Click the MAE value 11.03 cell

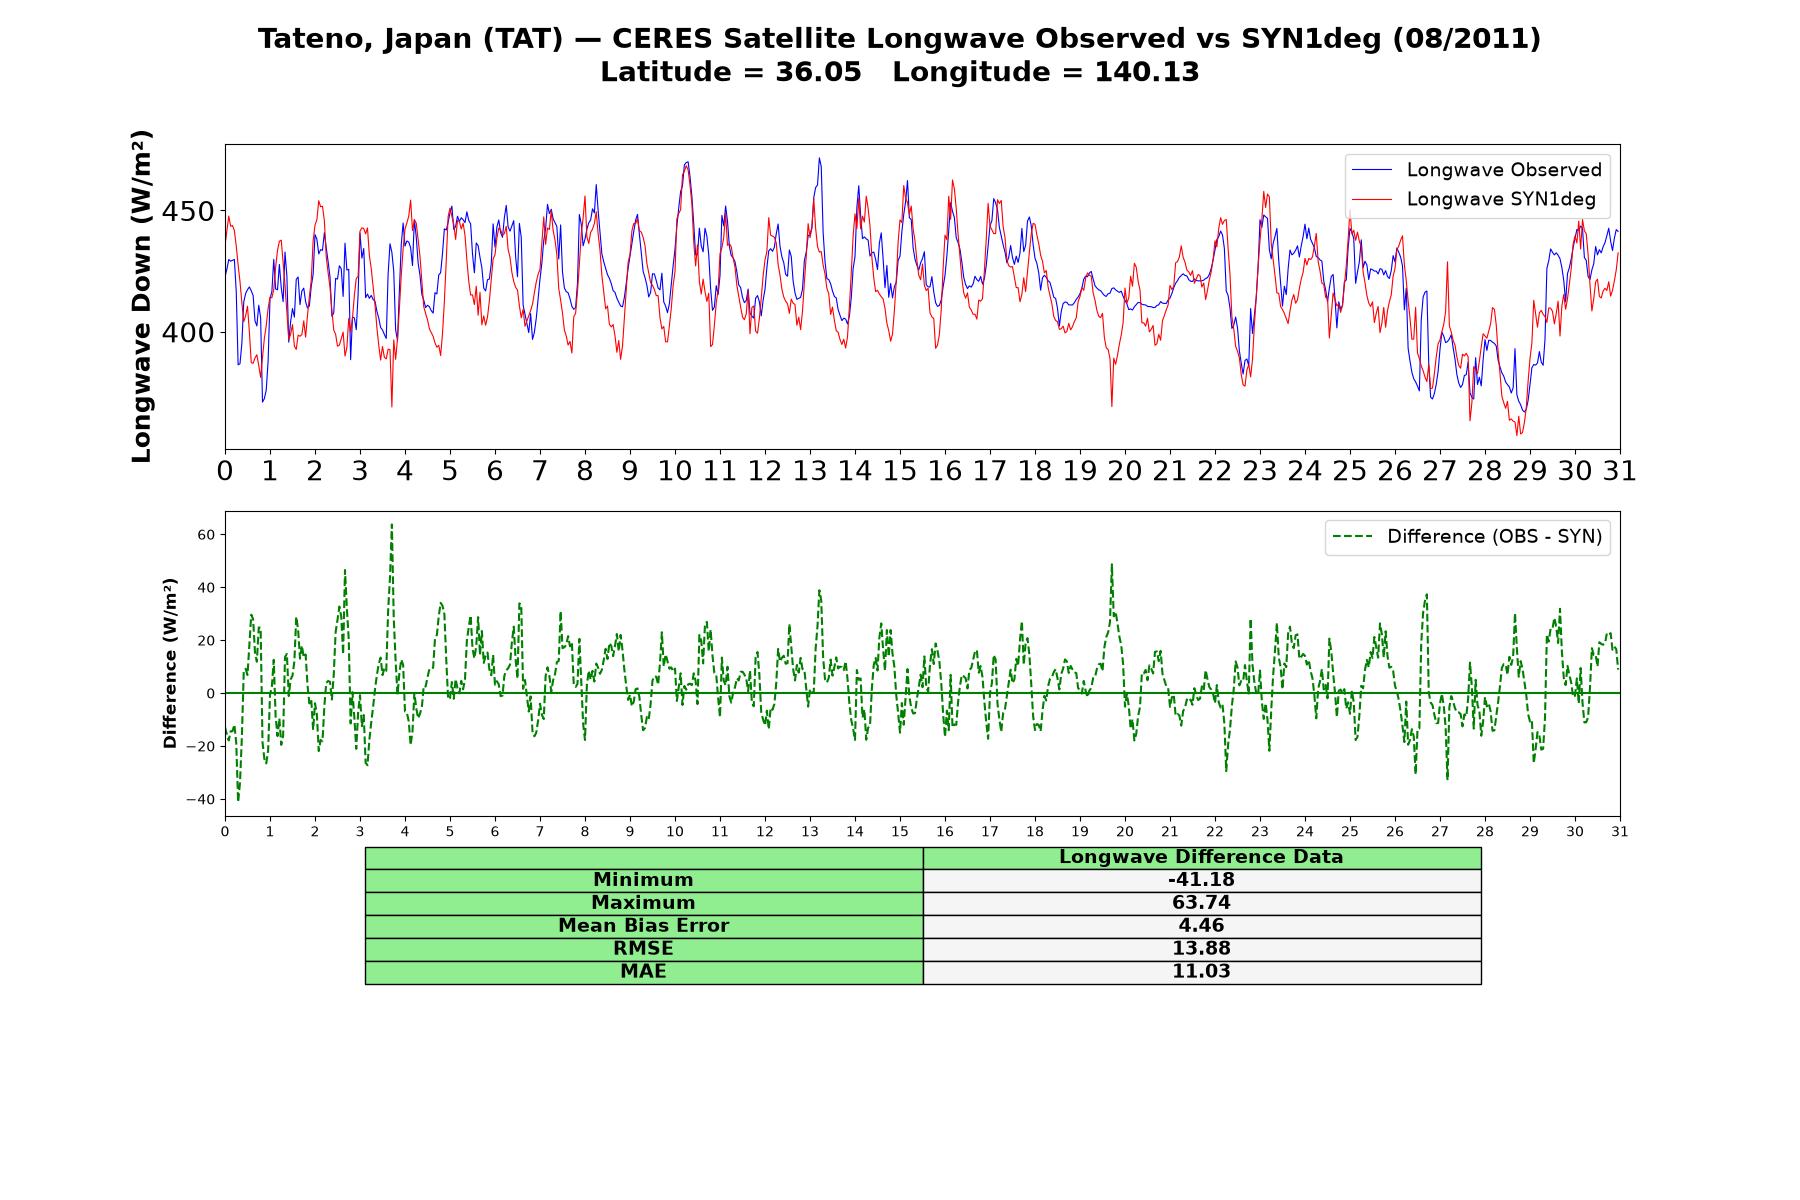tap(1202, 972)
